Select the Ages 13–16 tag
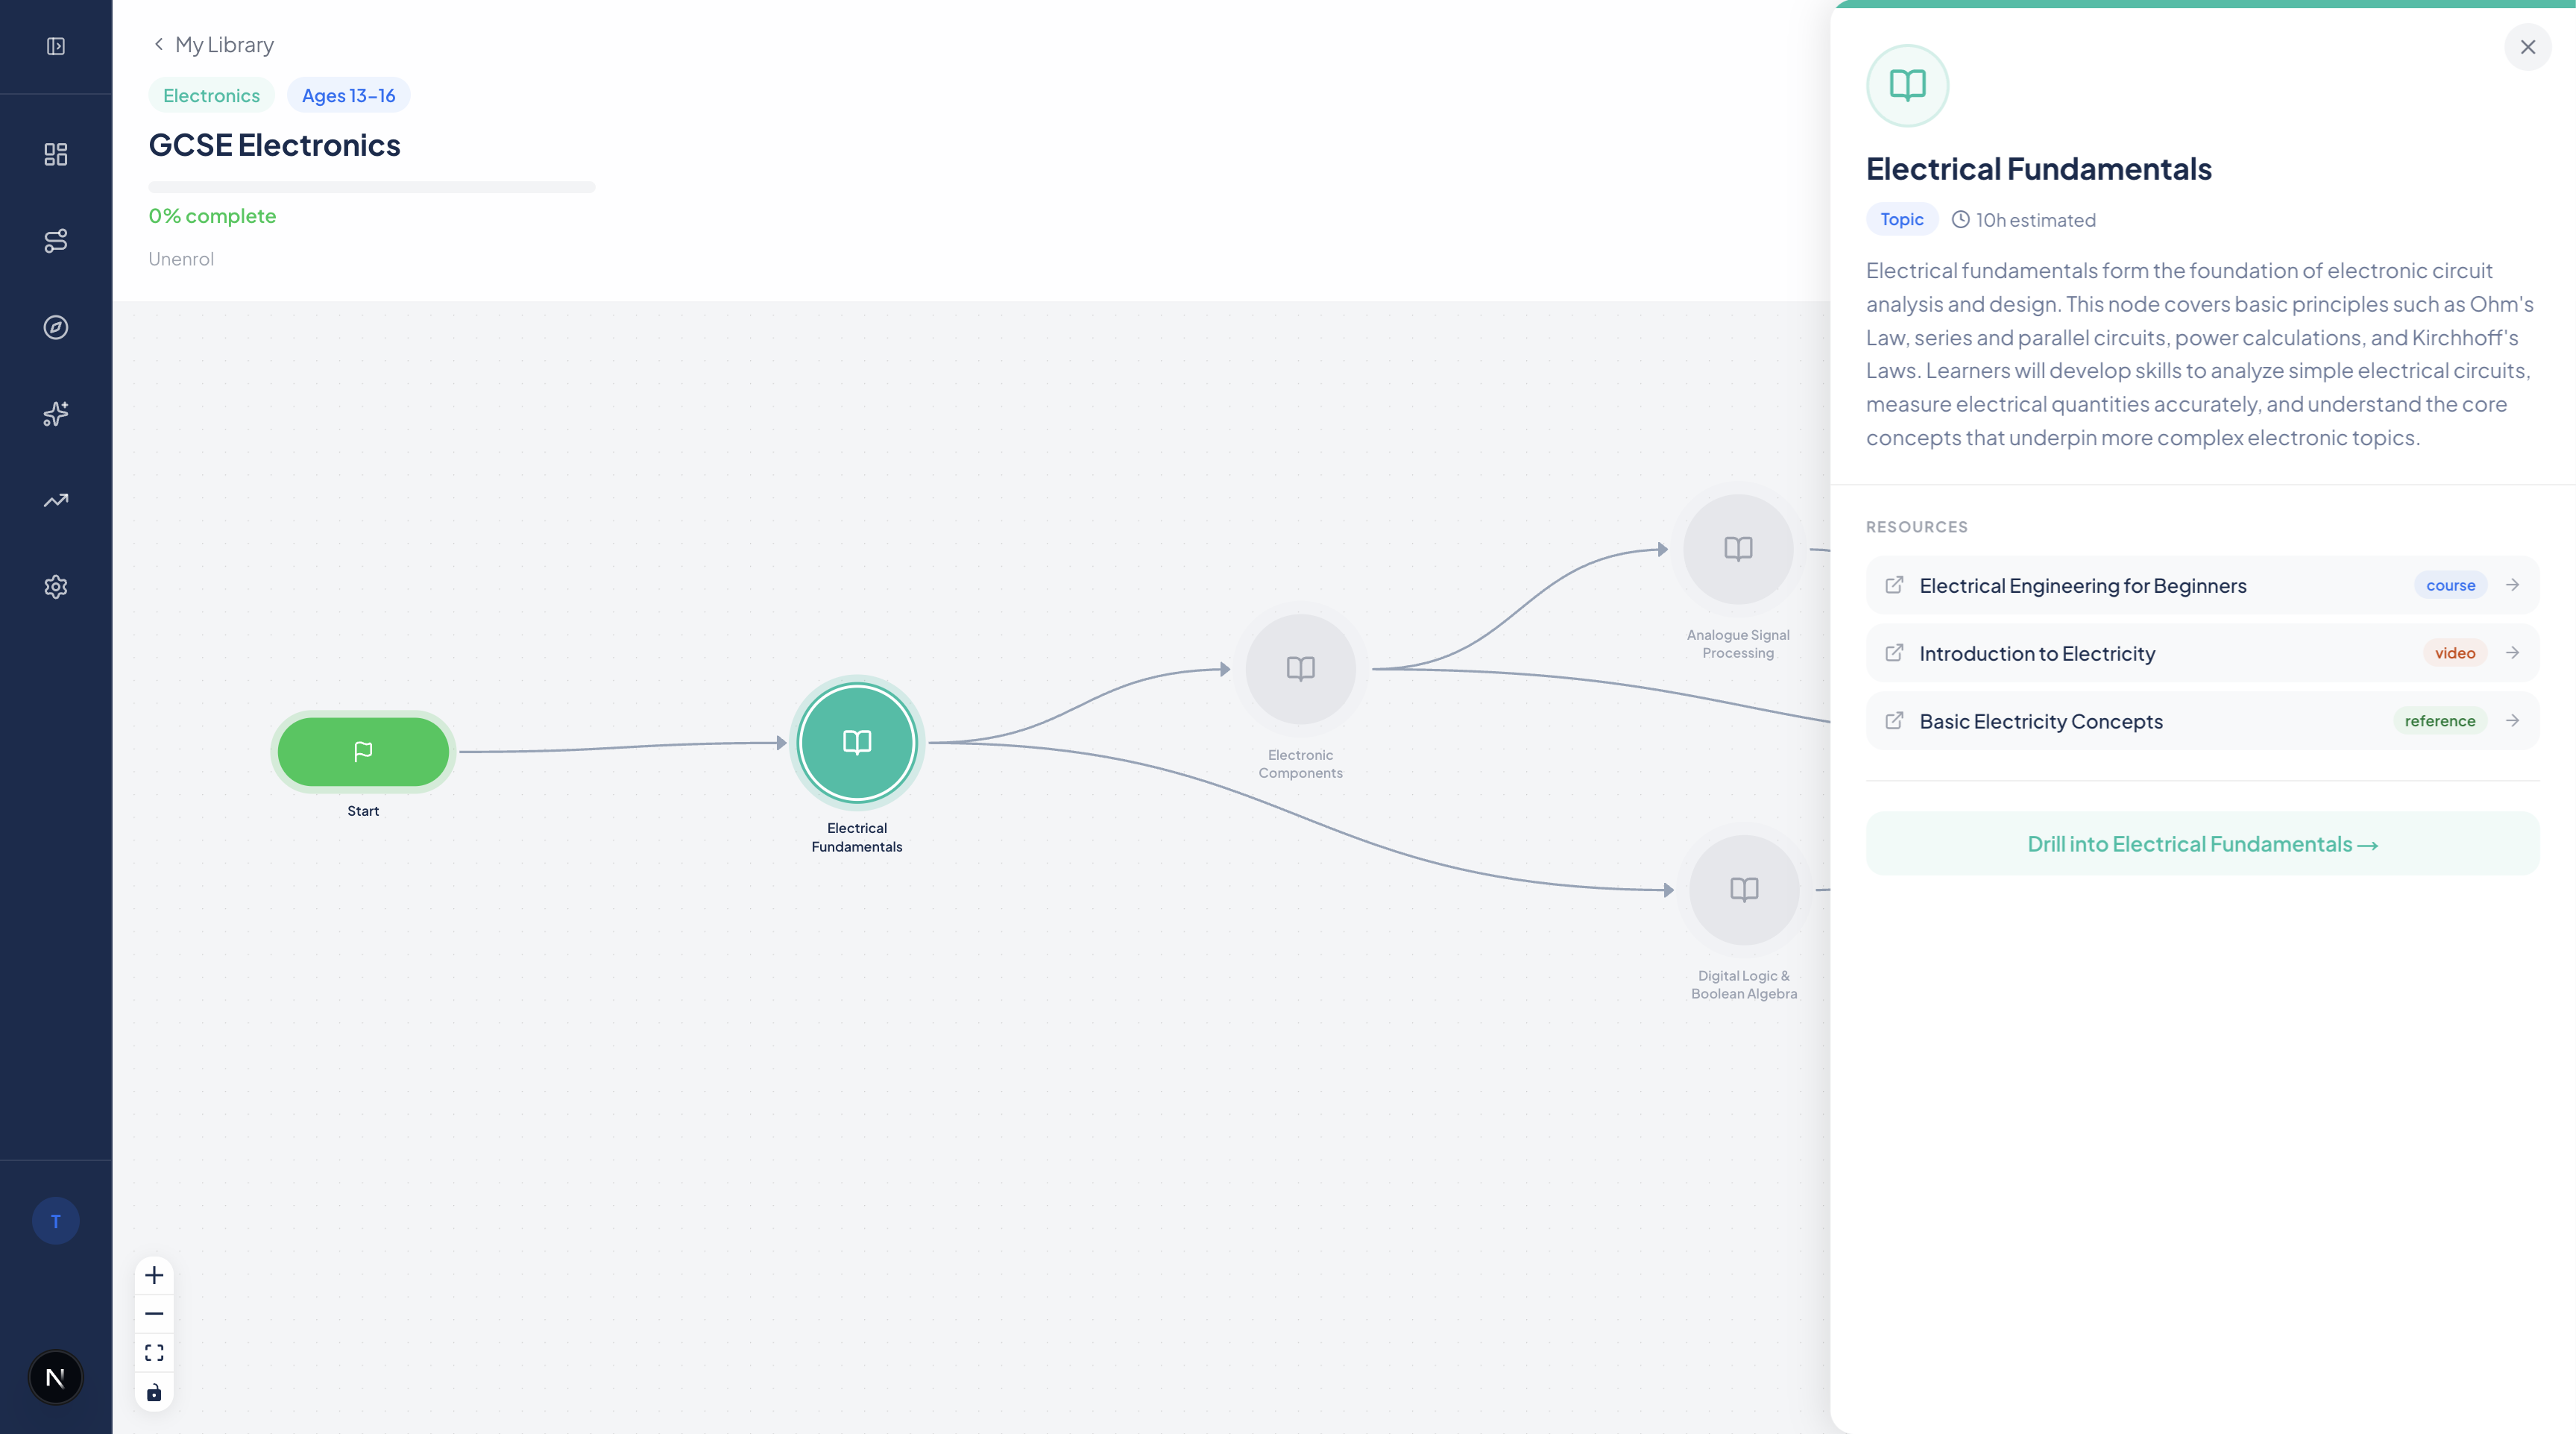Image resolution: width=2576 pixels, height=1434 pixels. click(349, 95)
